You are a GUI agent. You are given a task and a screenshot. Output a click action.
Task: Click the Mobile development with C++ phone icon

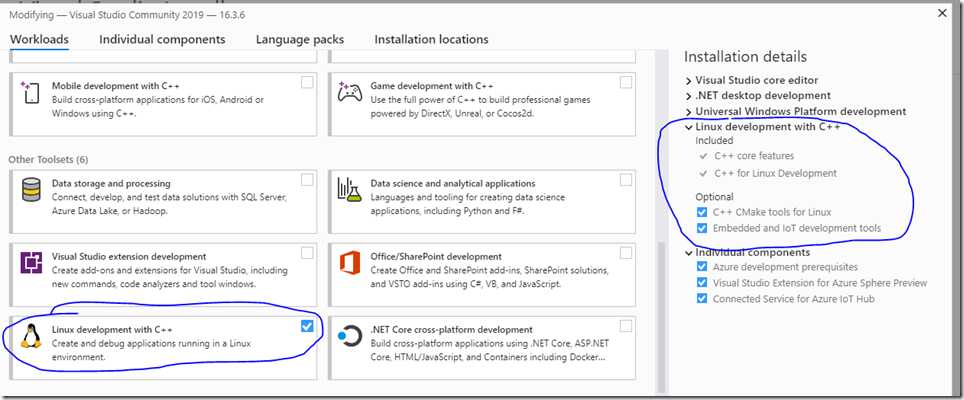coord(30,93)
